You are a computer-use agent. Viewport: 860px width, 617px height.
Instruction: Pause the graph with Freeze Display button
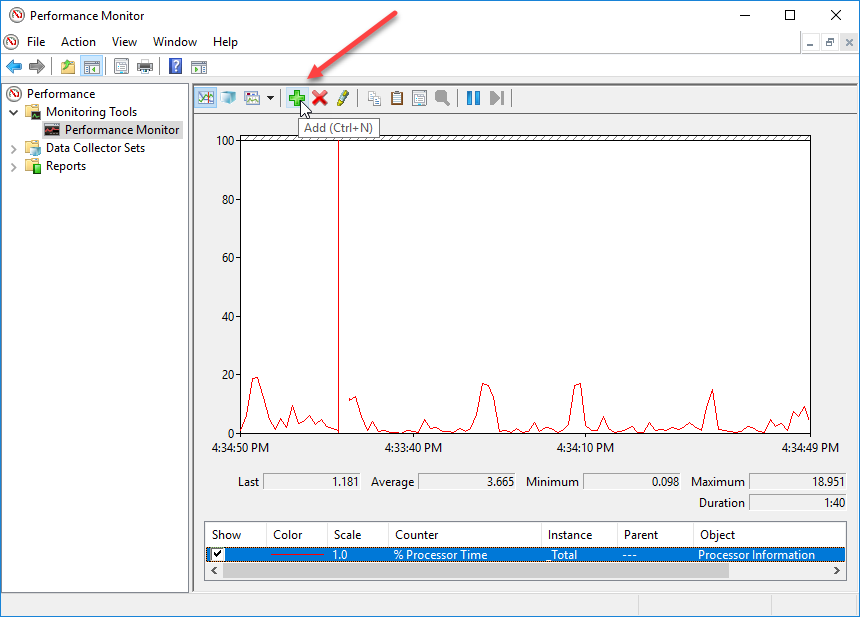coord(473,98)
